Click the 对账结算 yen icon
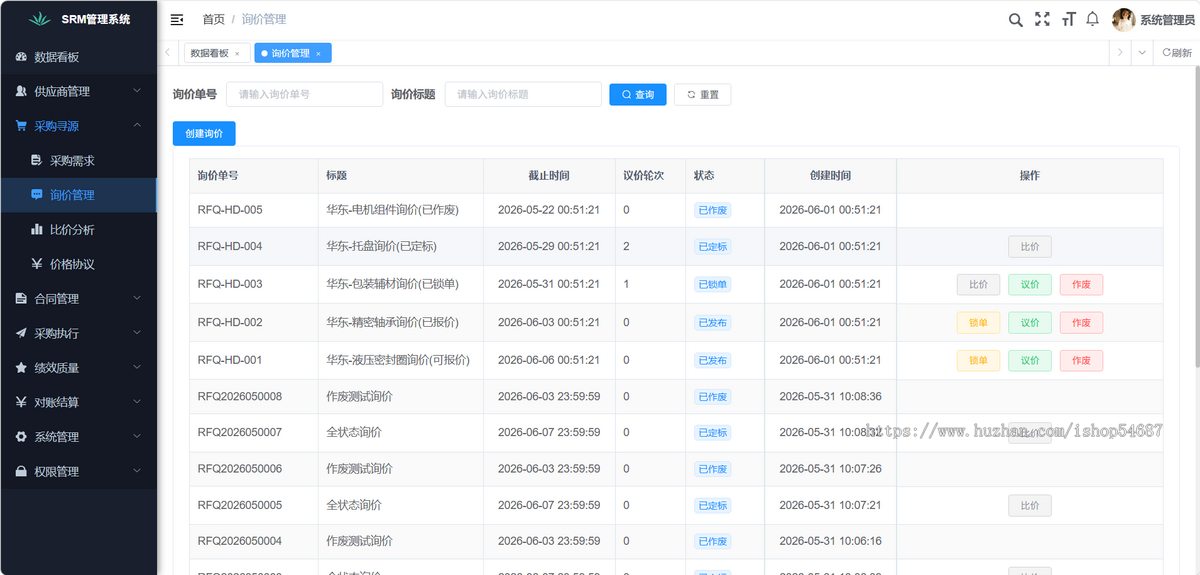1200x575 pixels. [22, 402]
